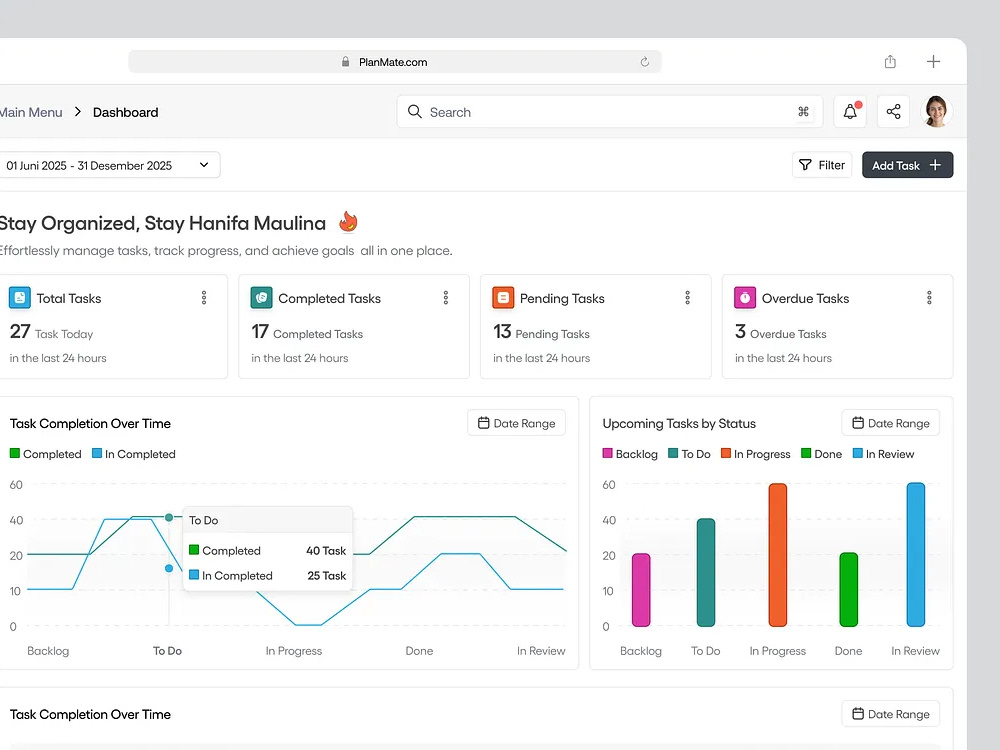Screen dimensions: 1000x750
Task: Click 'Upcoming Tasks by Status' title
Action: (679, 423)
